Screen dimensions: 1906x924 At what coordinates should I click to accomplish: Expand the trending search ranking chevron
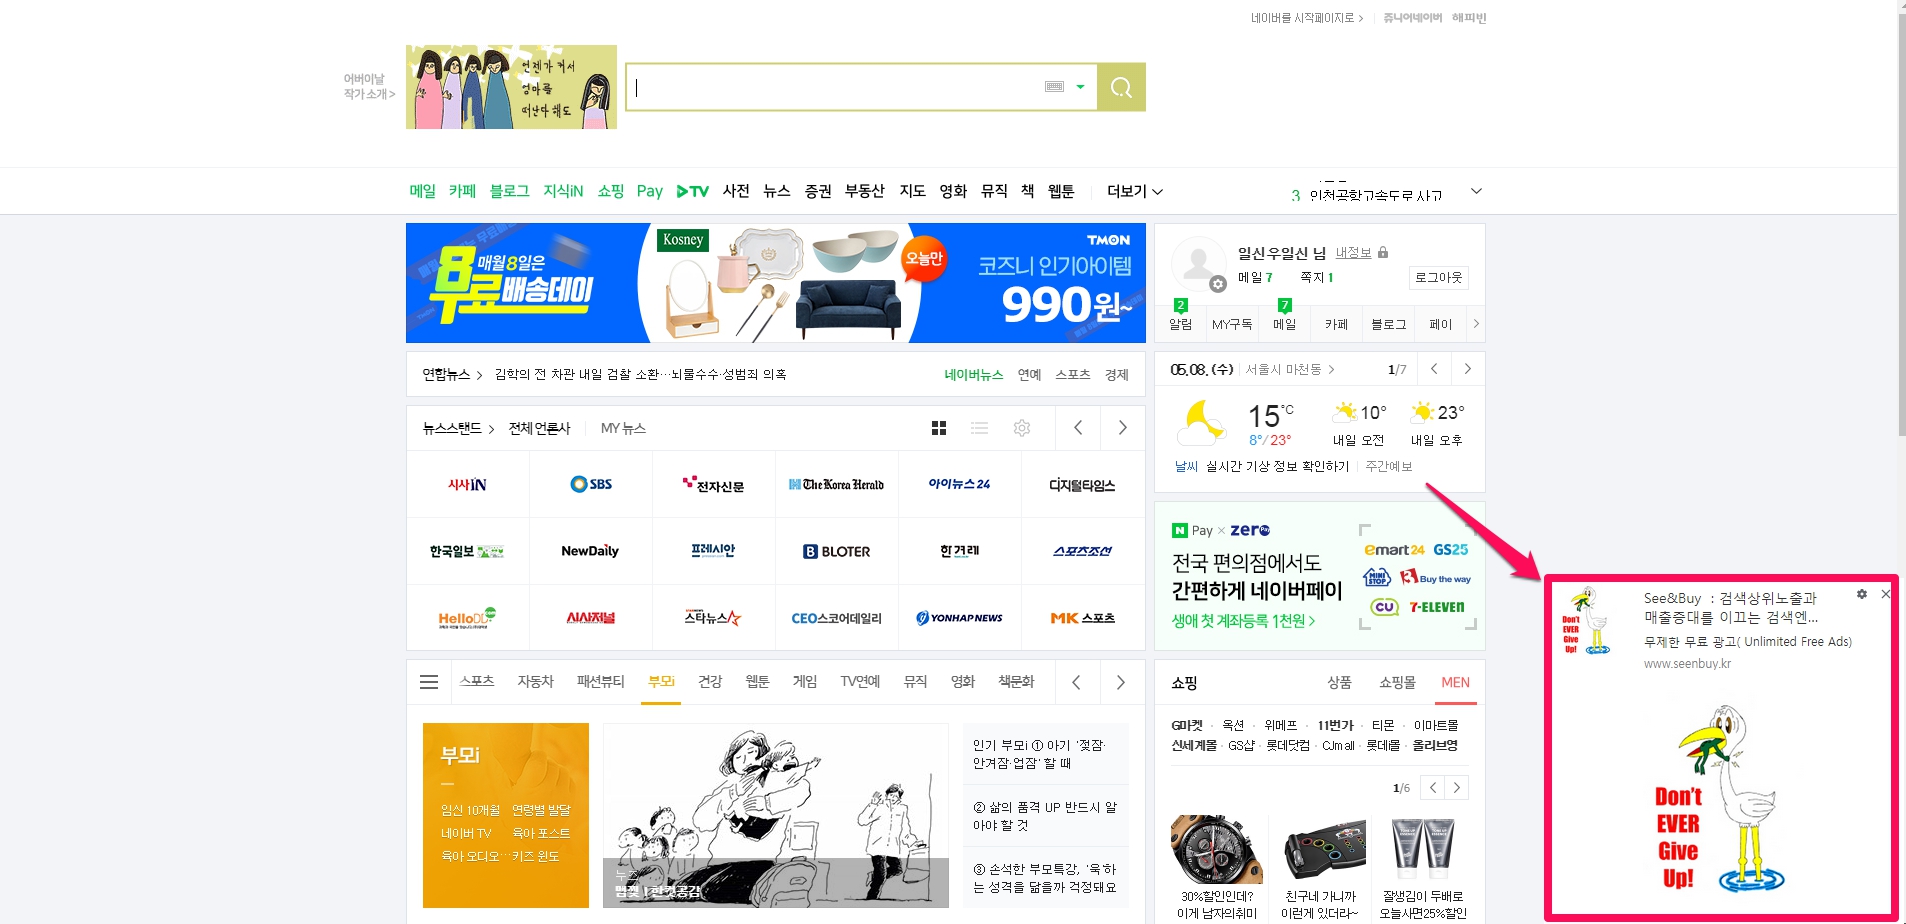tap(1476, 191)
